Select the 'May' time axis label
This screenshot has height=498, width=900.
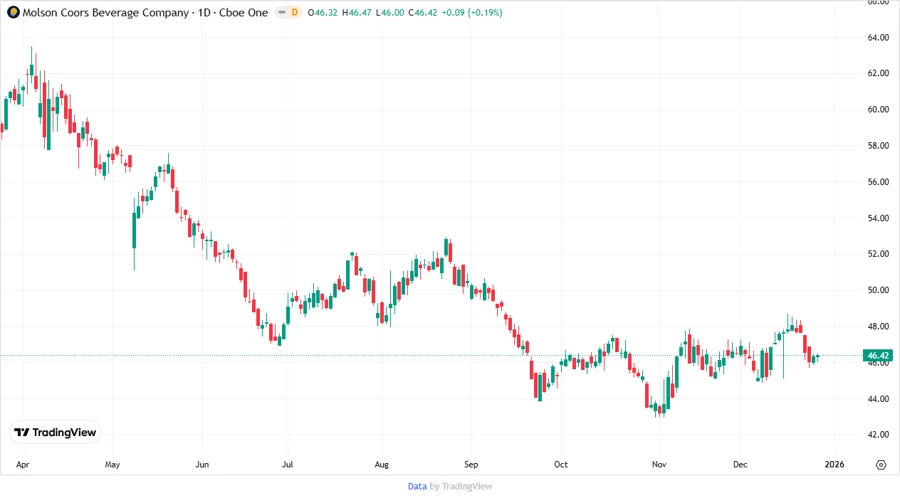[x=112, y=465]
